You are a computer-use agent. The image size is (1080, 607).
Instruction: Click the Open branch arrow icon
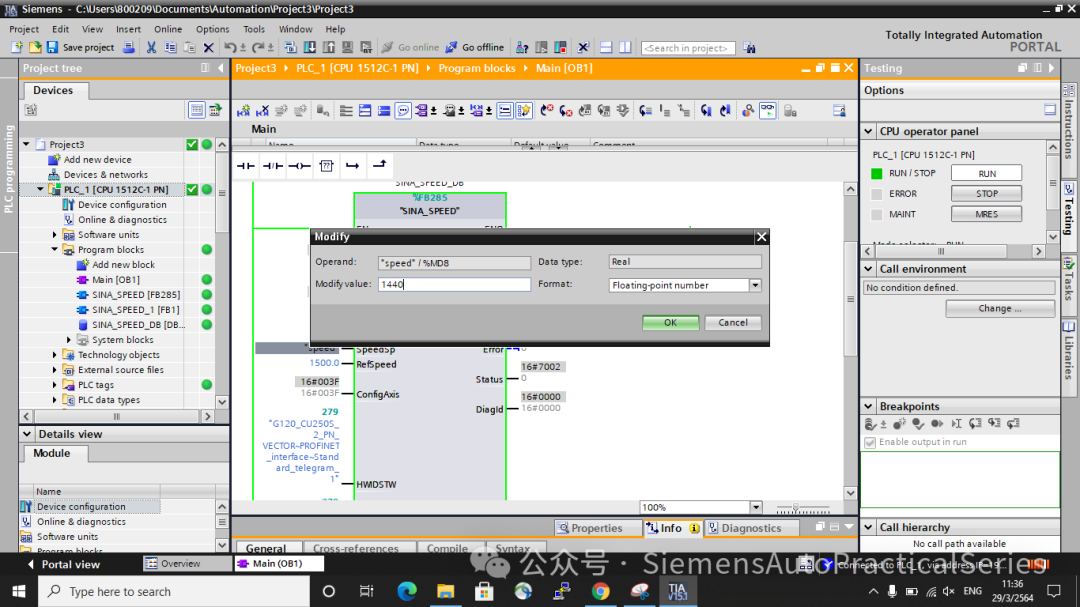click(353, 165)
